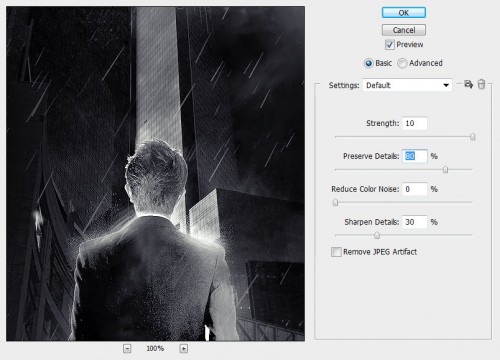Open the Settings Default dropdown
The height and width of the screenshot is (360, 500).
(x=407, y=85)
